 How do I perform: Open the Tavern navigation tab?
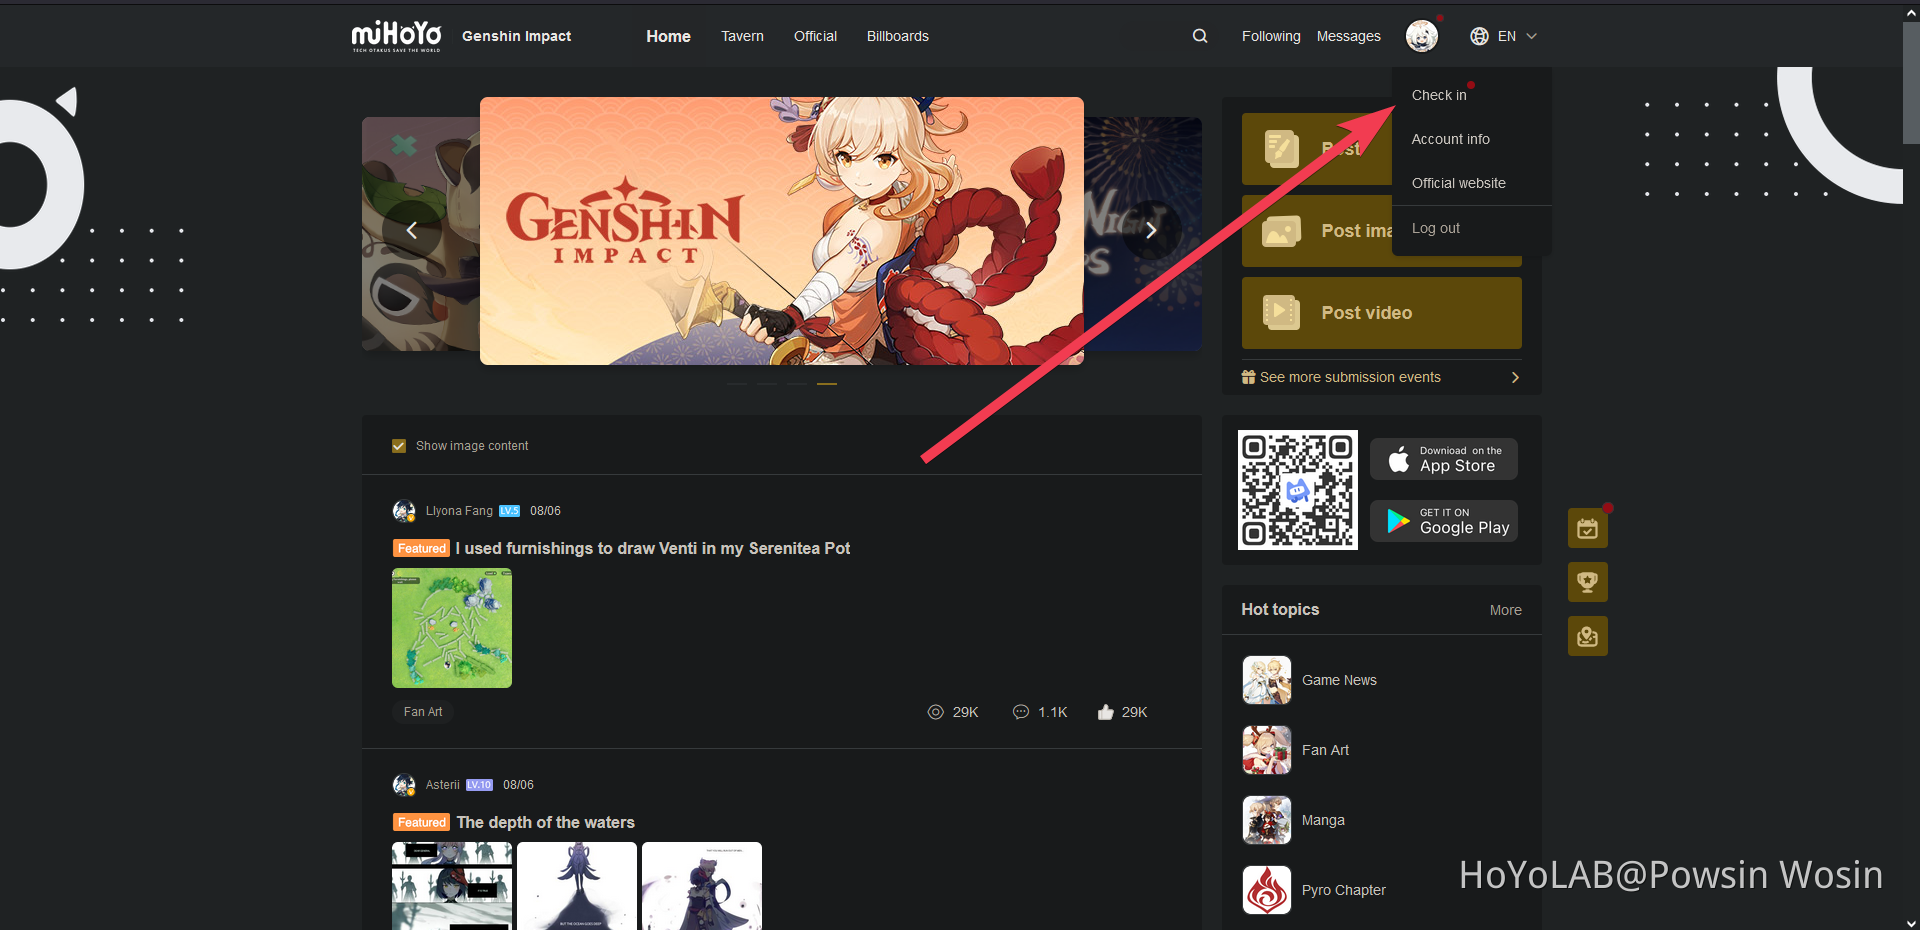(741, 35)
